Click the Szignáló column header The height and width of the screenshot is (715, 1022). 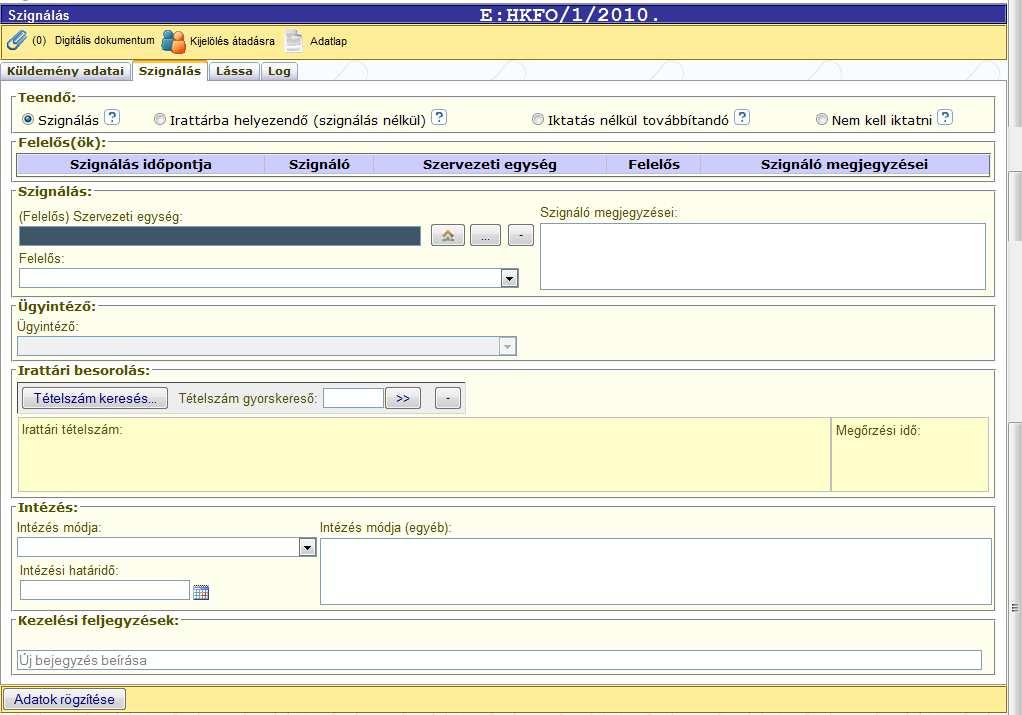click(319, 165)
